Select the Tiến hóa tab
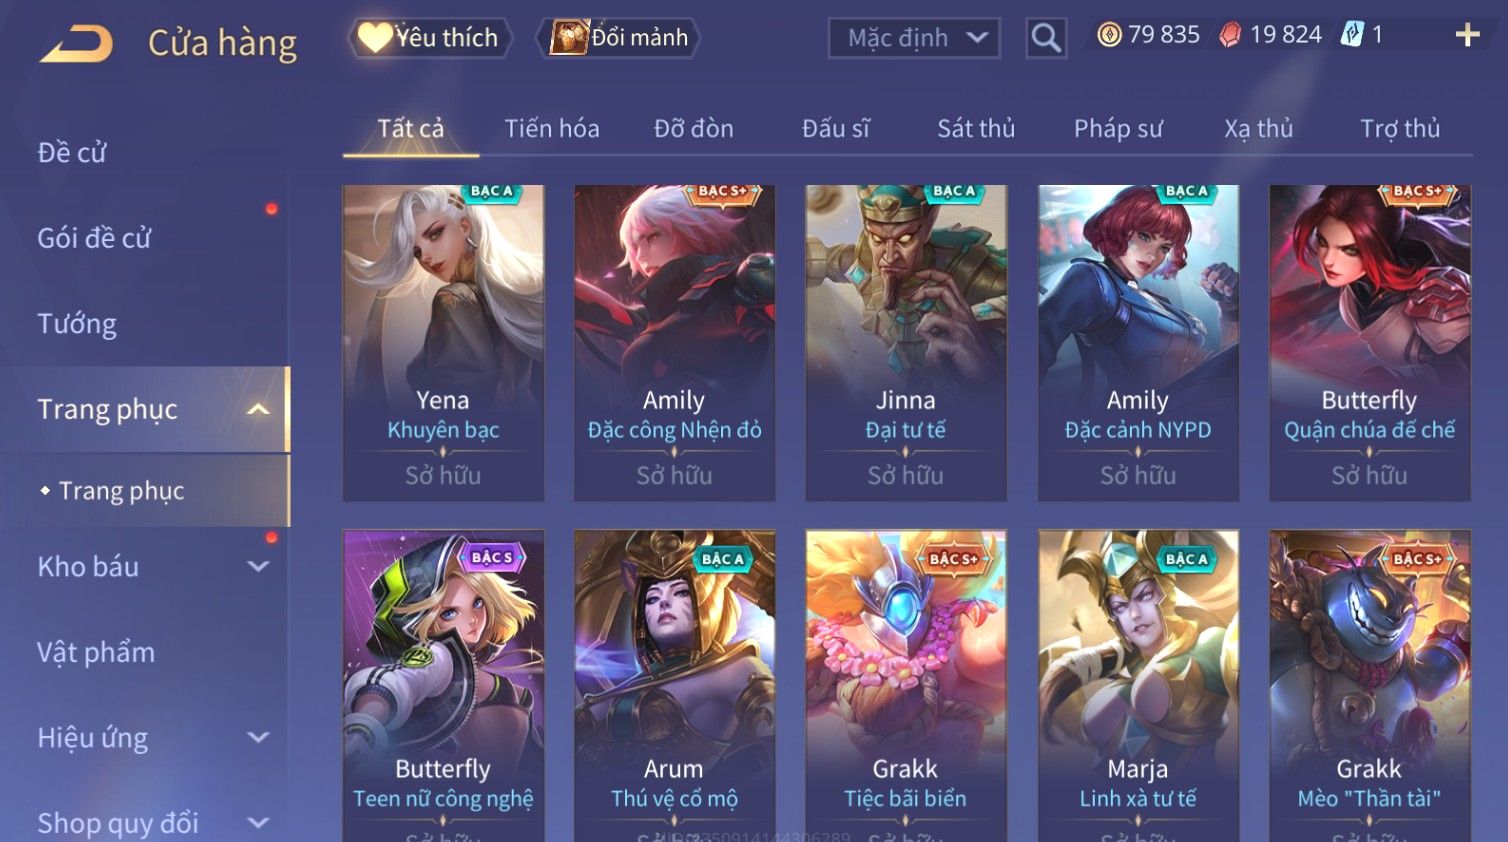Screen dimensions: 1508x842 (552, 129)
